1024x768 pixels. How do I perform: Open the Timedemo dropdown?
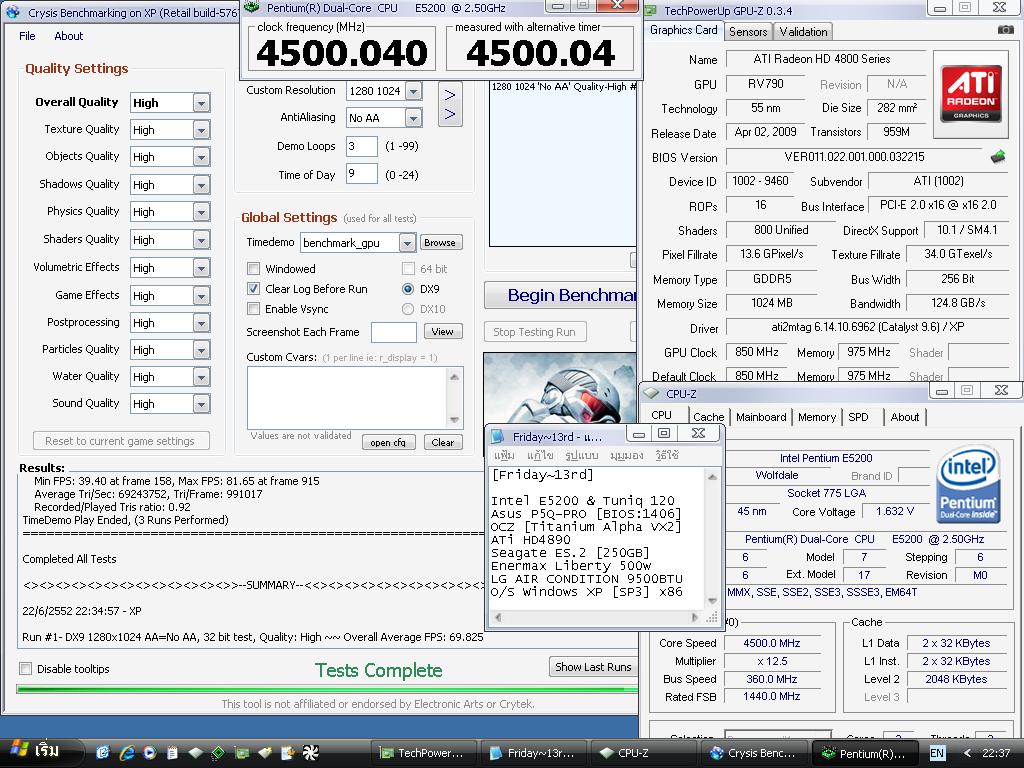pyautogui.click(x=407, y=243)
